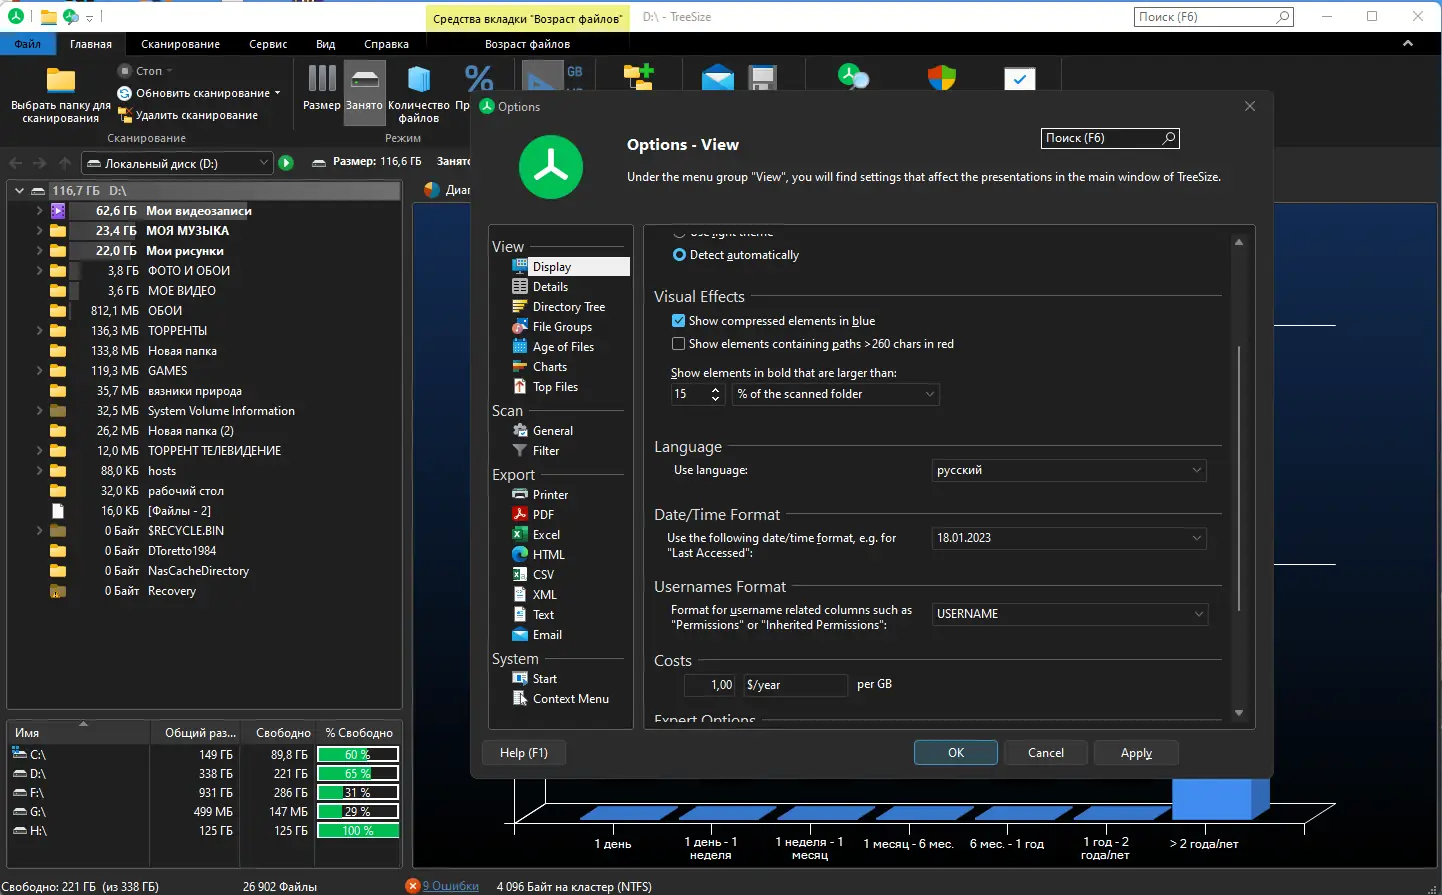1442x895 pixels.
Task: Click the 65 % free-space bar for D:\
Action: coord(358,774)
